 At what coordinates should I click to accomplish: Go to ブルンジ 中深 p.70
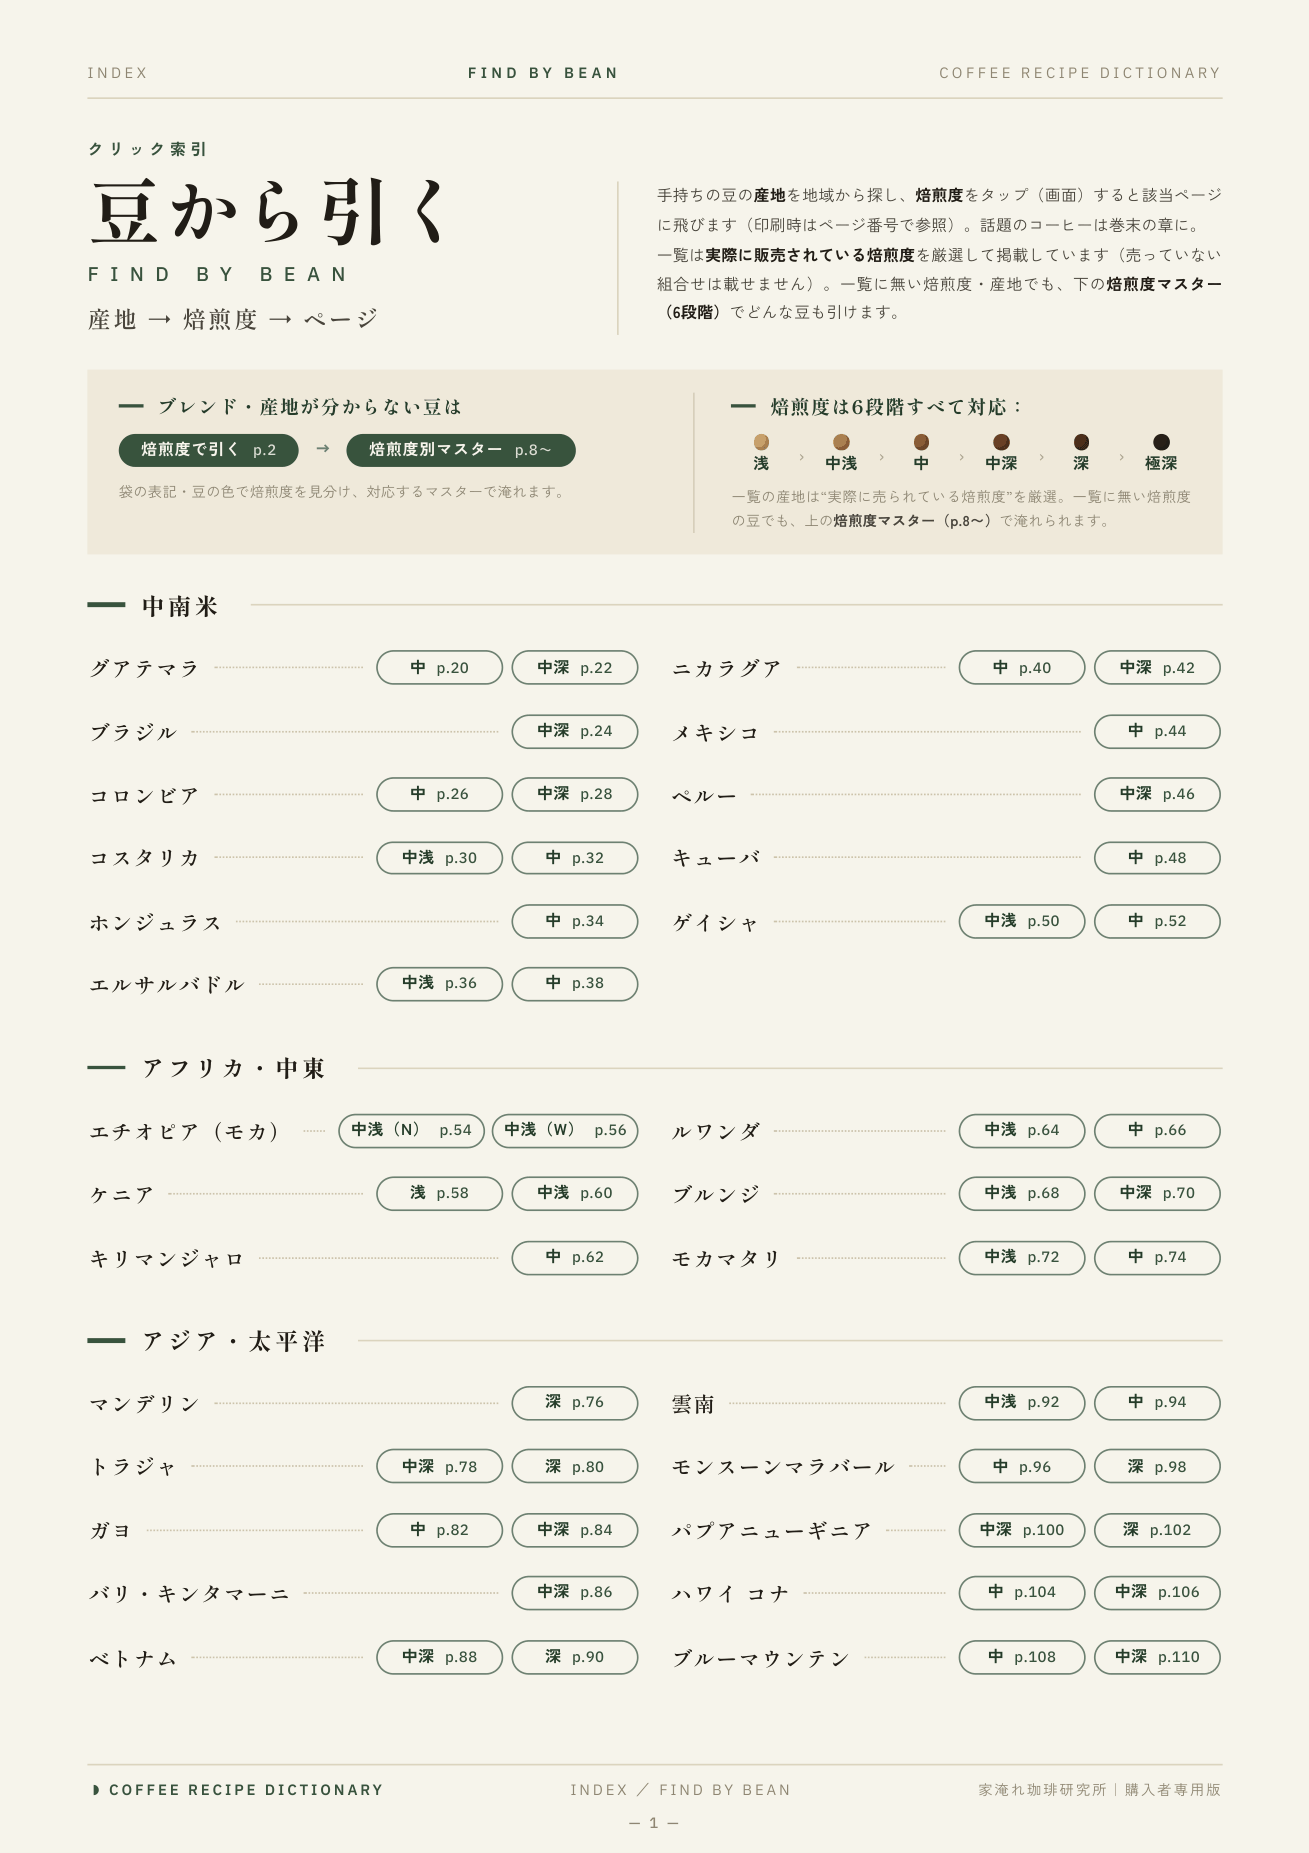(1157, 1193)
